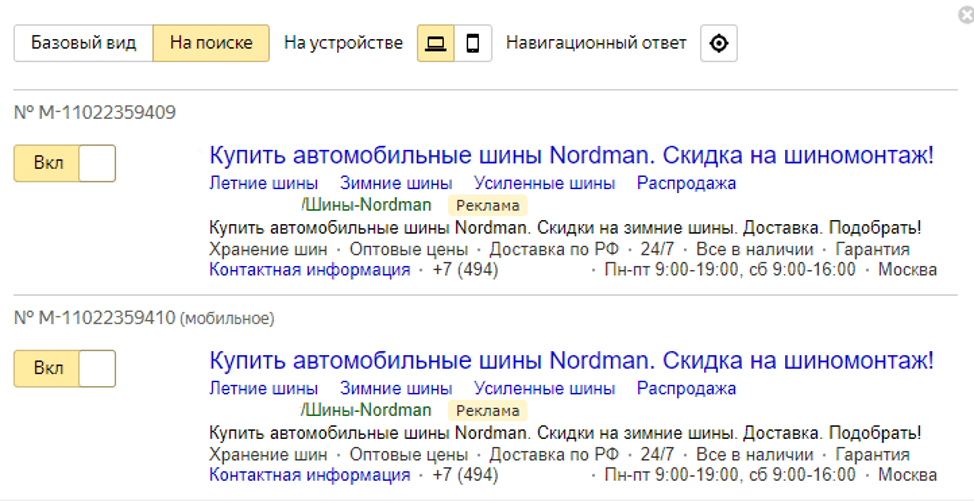Viewport: 974px width, 502px height.
Task: Click ad description text in first ad
Action: [565, 227]
